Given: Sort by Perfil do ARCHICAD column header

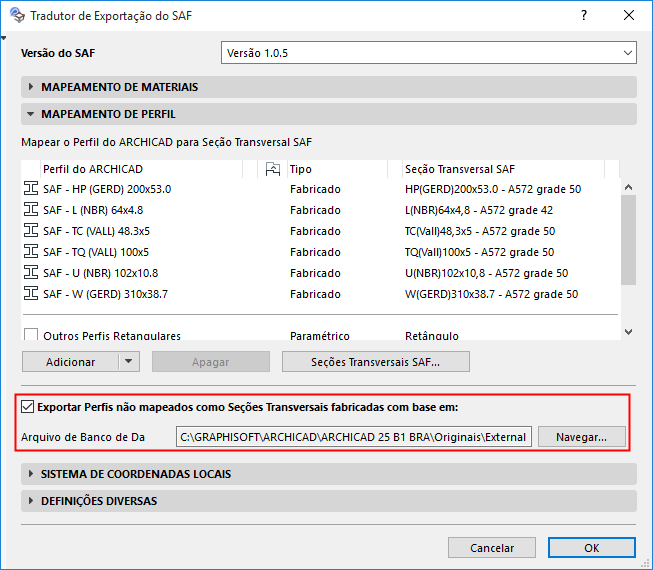Looking at the screenshot, I should tap(142, 169).
